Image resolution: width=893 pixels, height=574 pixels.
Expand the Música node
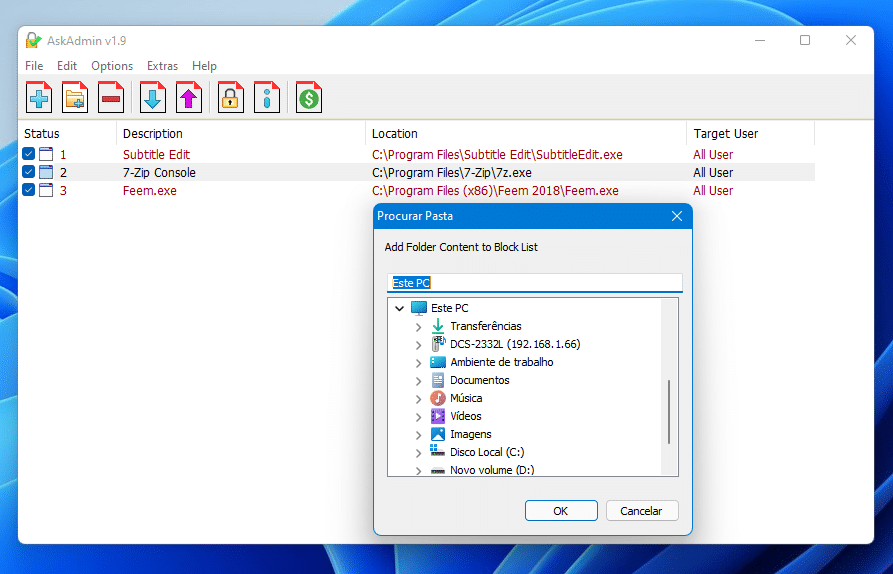(419, 399)
